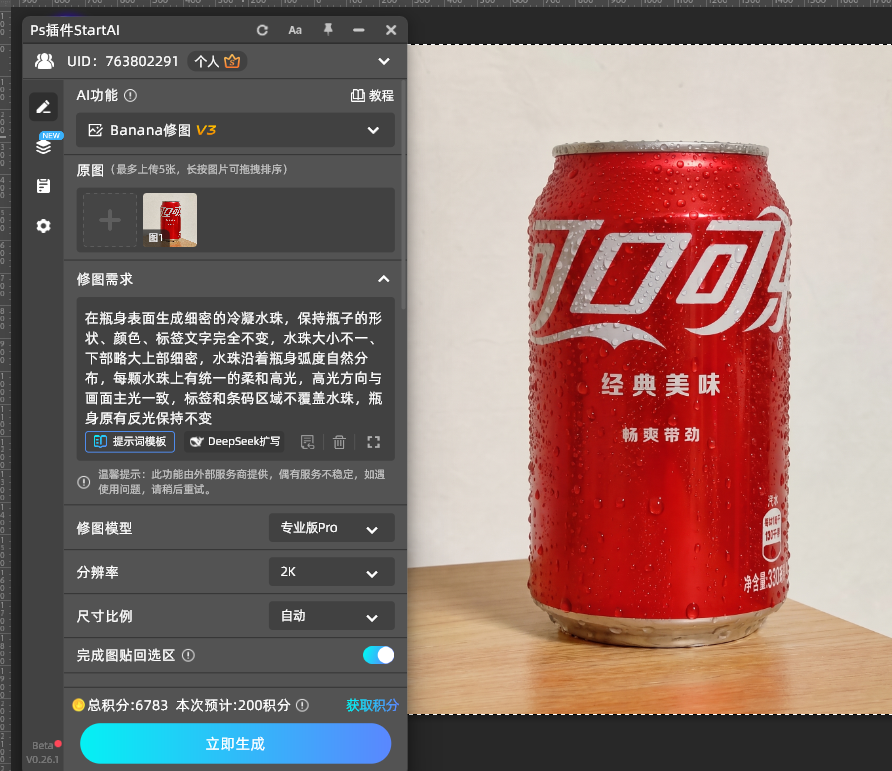Screen dimensions: 892x771
Task: Click the refresh icon in plugin title bar
Action: pos(262,30)
